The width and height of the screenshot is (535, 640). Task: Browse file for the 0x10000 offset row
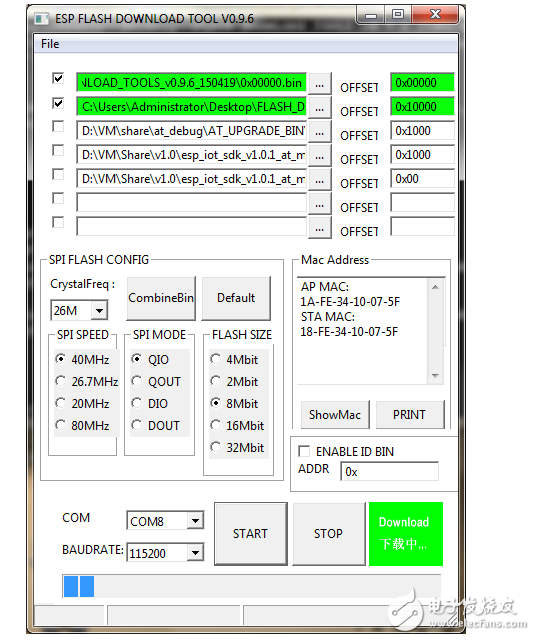[x=320, y=108]
